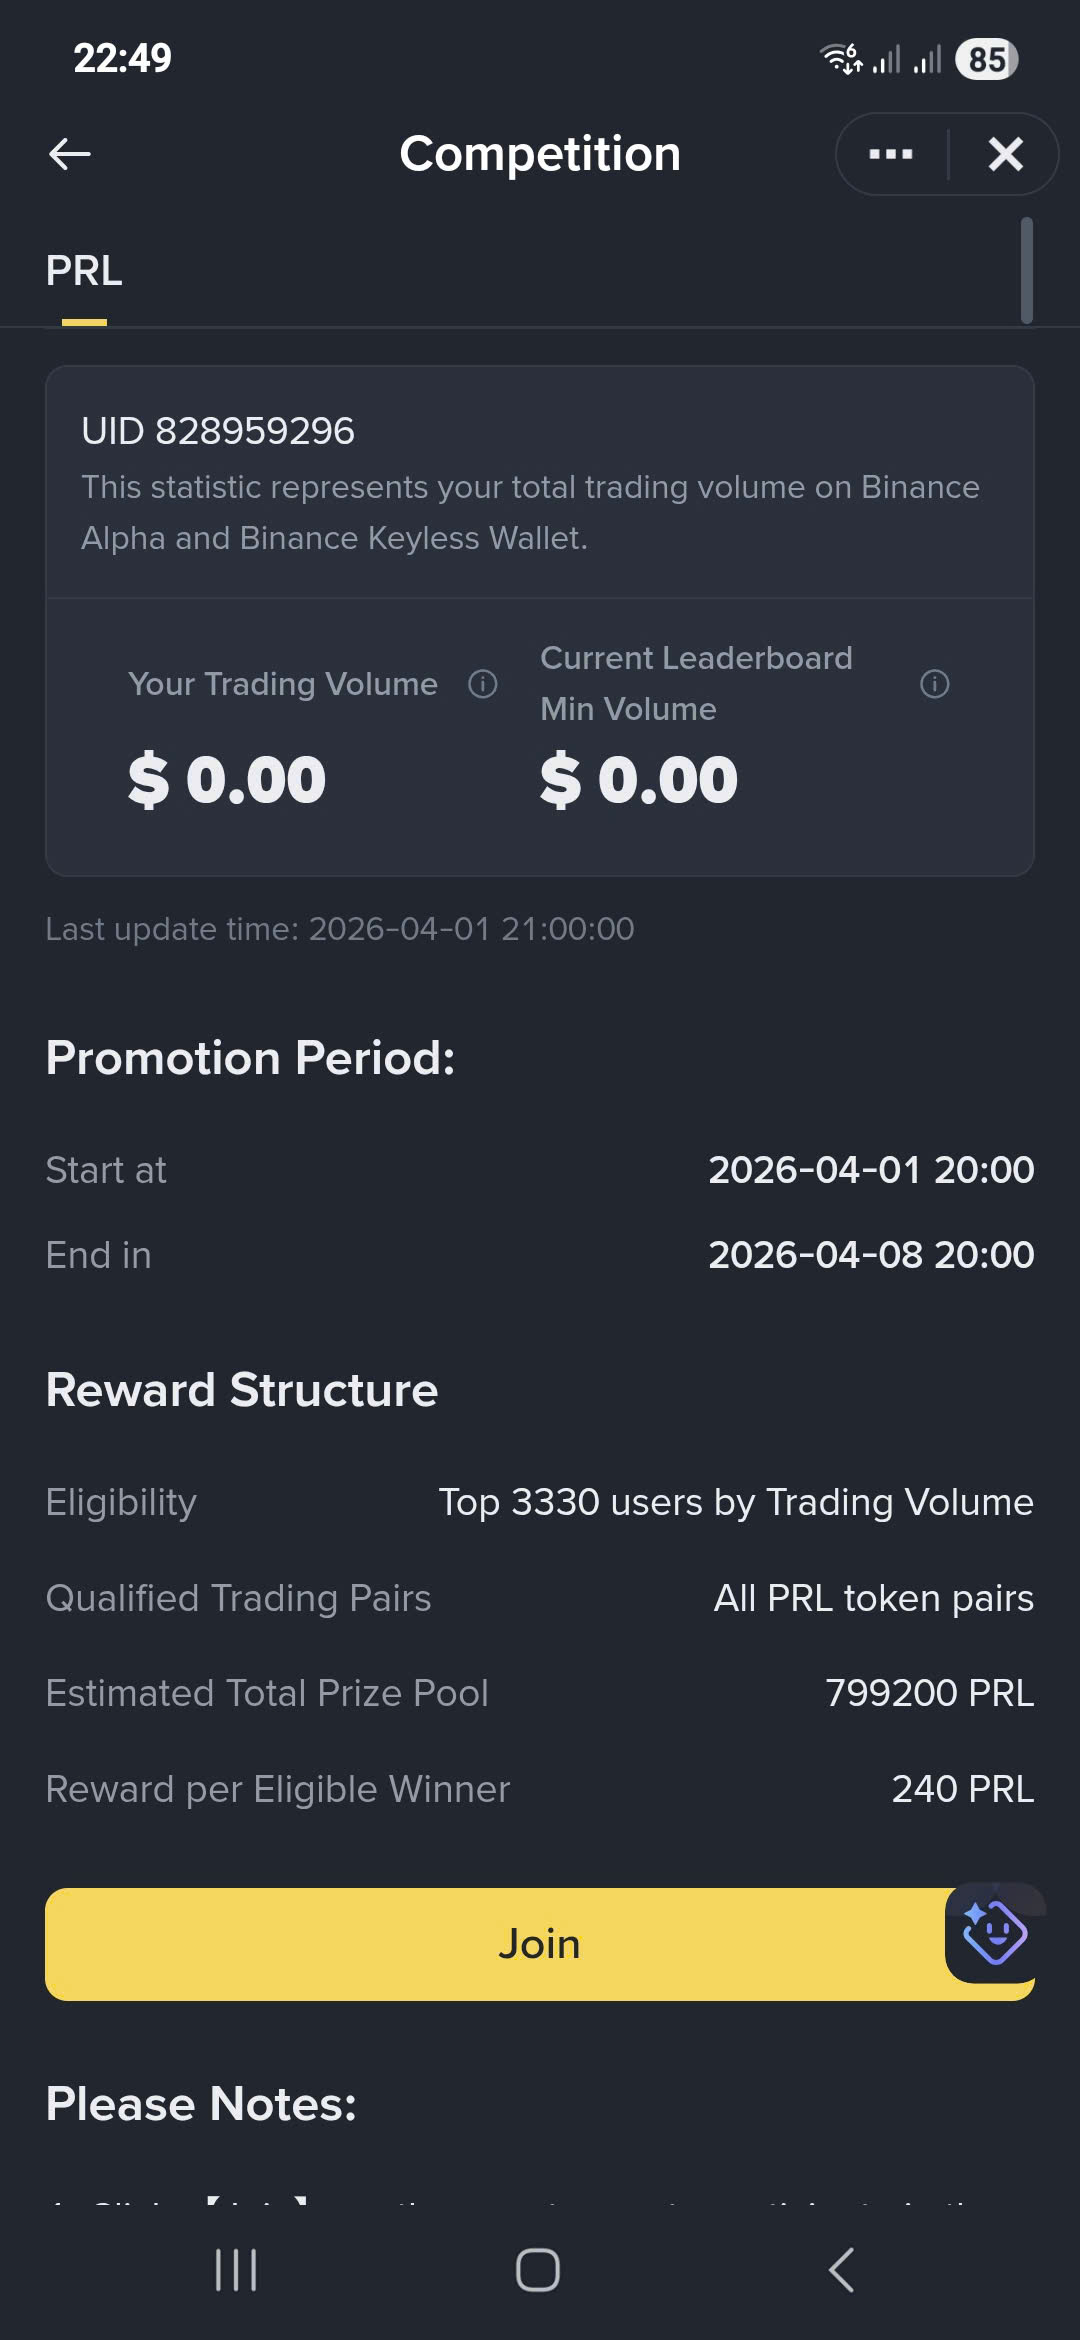Tap the Last update time text

pyautogui.click(x=340, y=929)
